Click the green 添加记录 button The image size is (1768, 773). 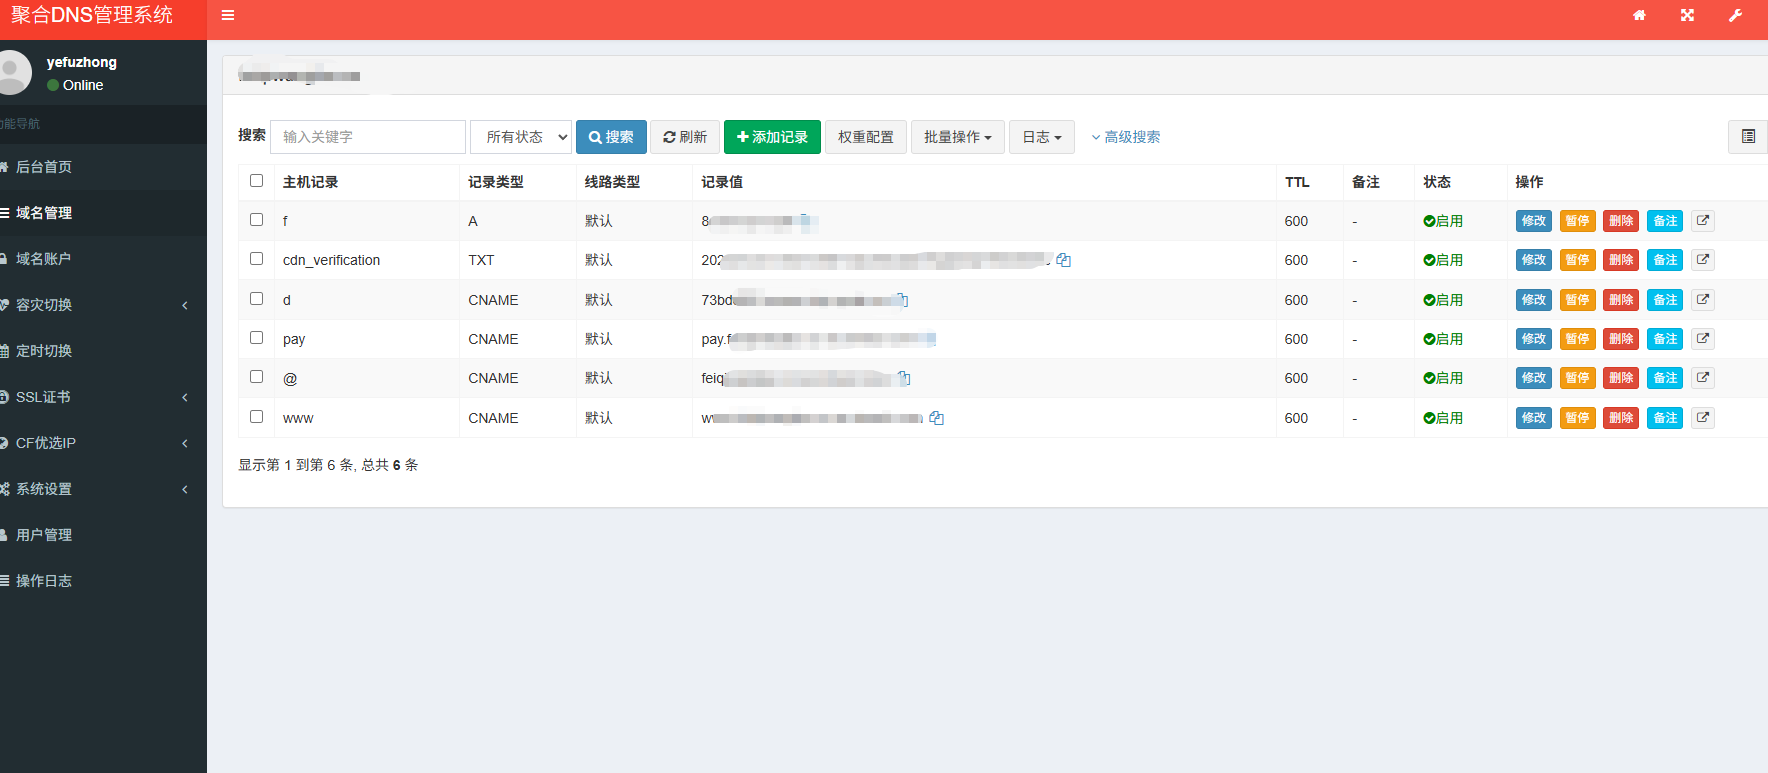[x=772, y=137]
